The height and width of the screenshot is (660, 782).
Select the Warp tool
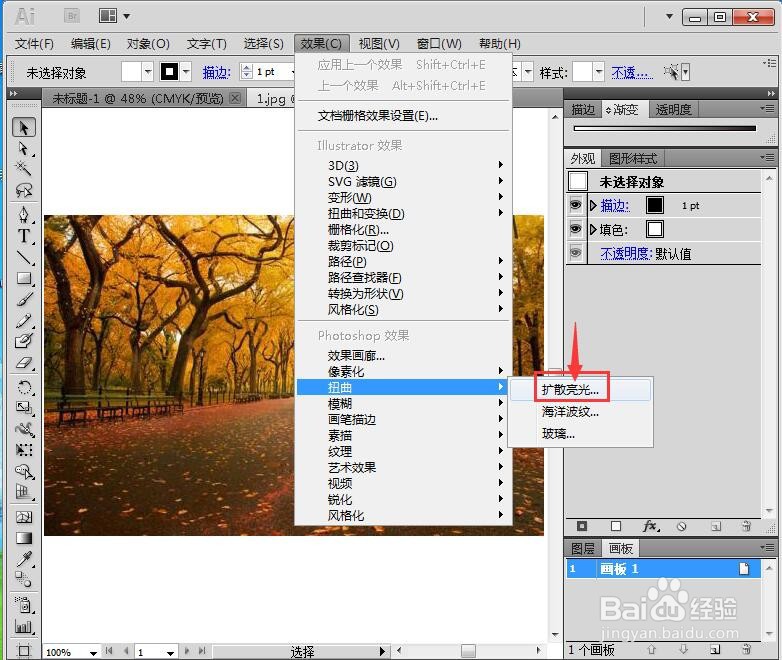pos(23,429)
